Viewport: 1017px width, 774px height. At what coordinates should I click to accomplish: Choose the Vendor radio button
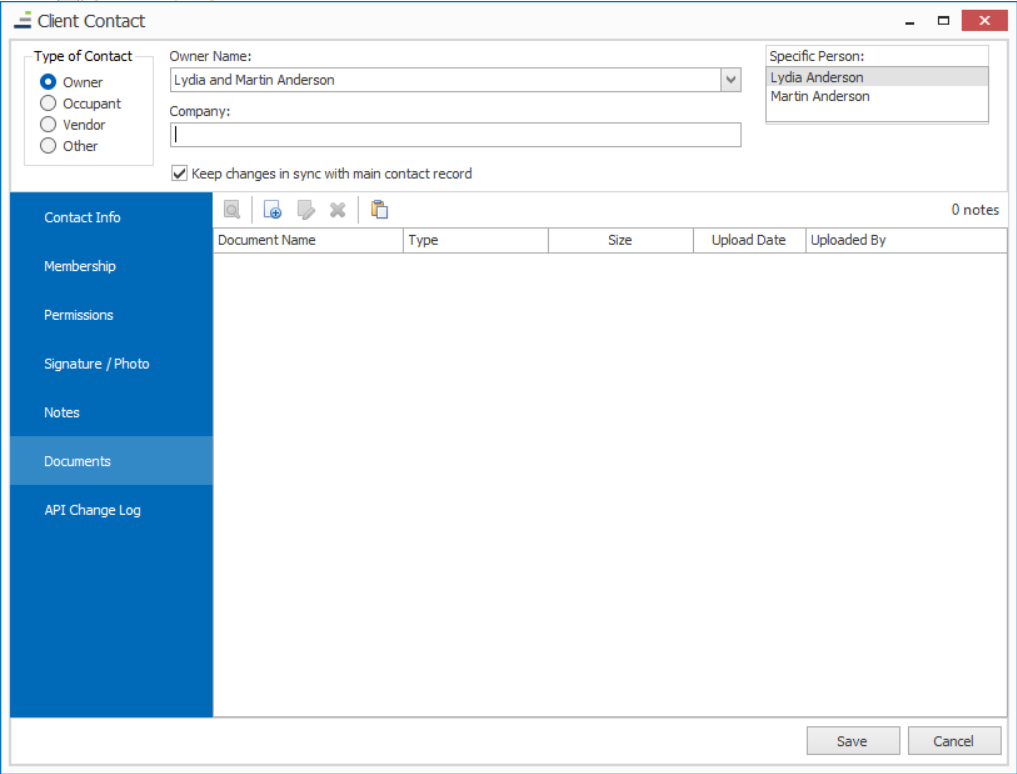click(x=46, y=124)
